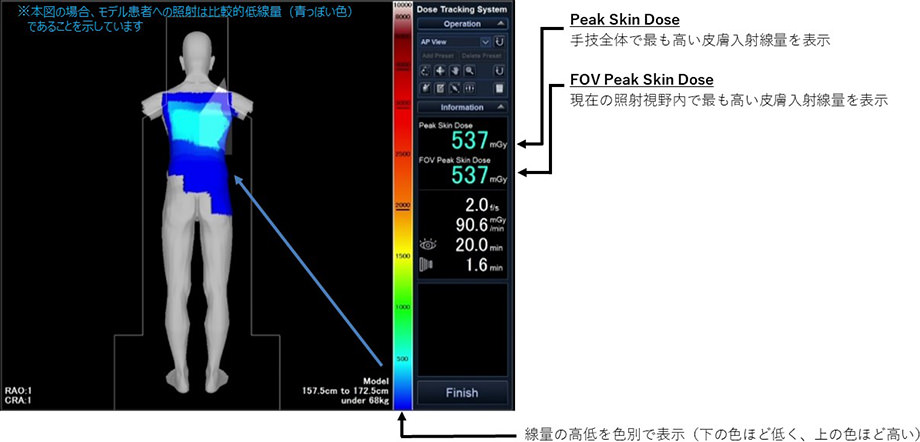
Task: Select the four-arrow move tool icon
Action: click(441, 71)
